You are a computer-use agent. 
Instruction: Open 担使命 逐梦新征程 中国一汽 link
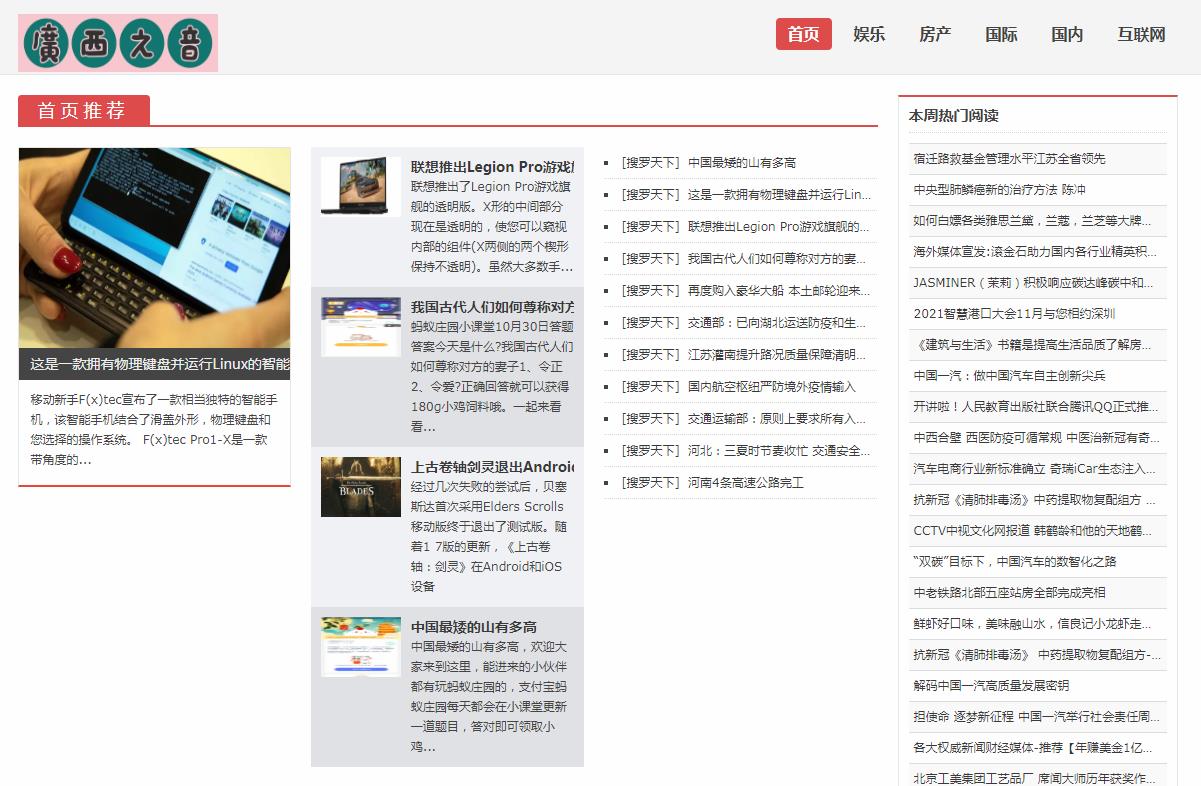pos(1037,717)
